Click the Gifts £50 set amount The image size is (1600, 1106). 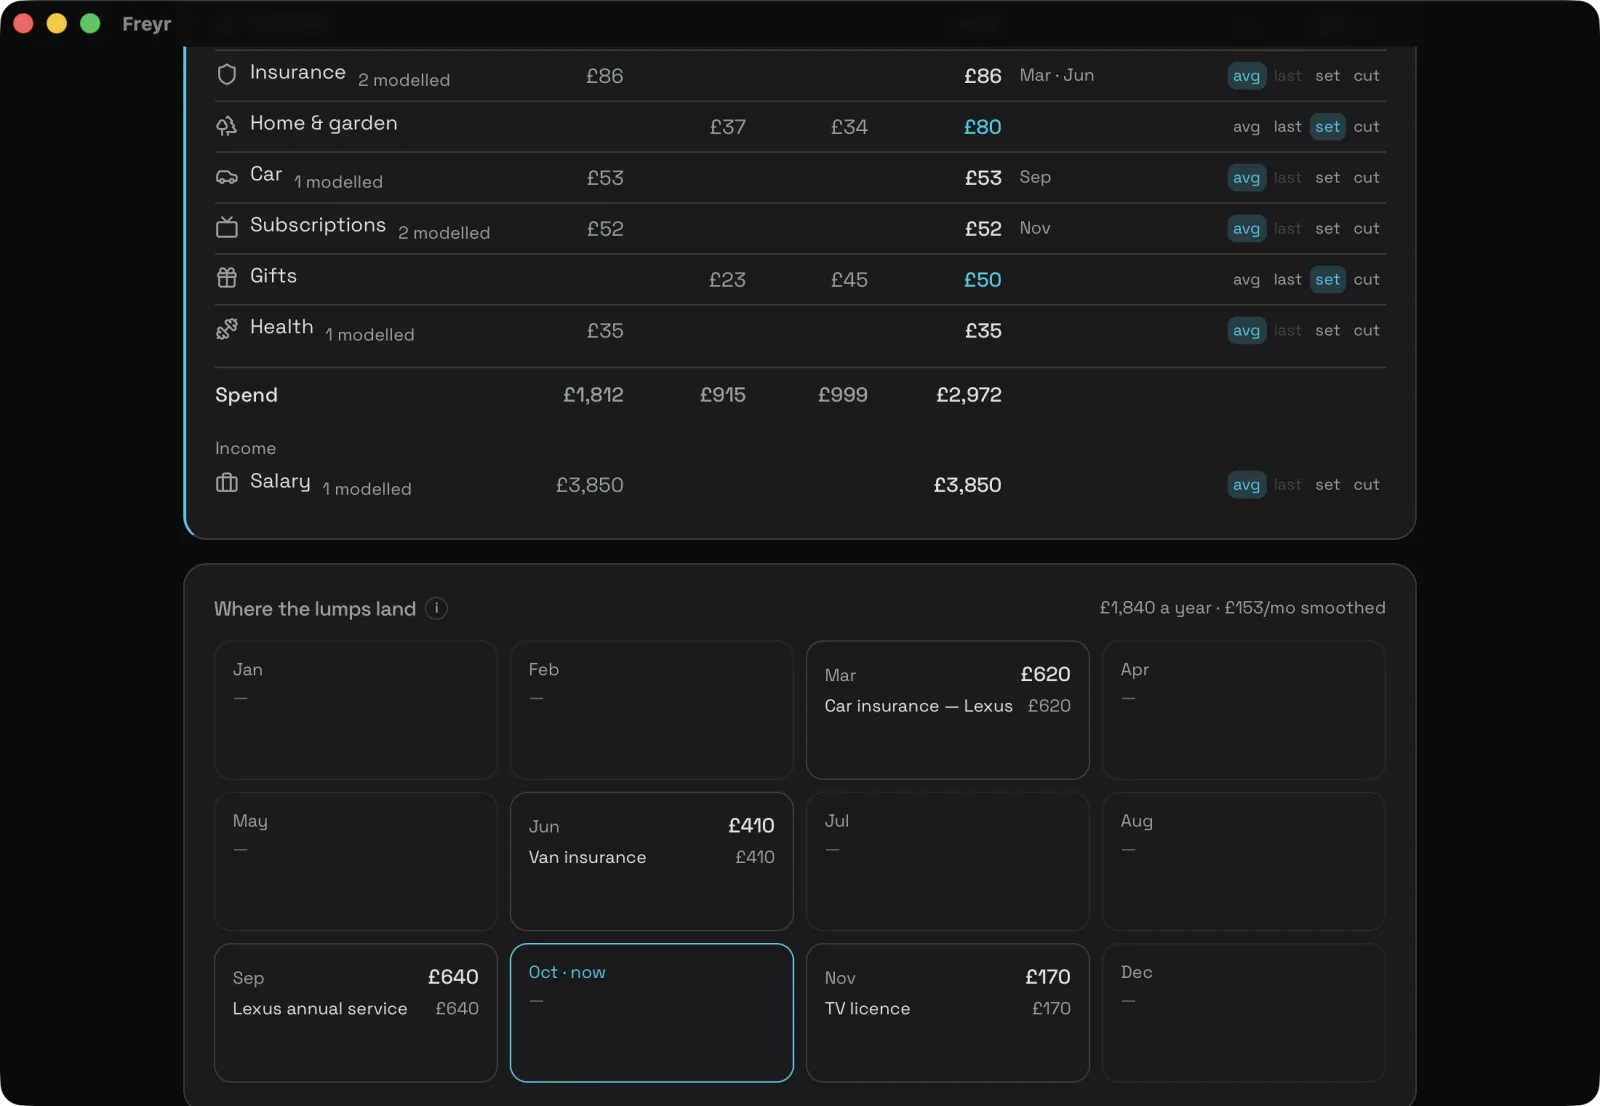[982, 280]
